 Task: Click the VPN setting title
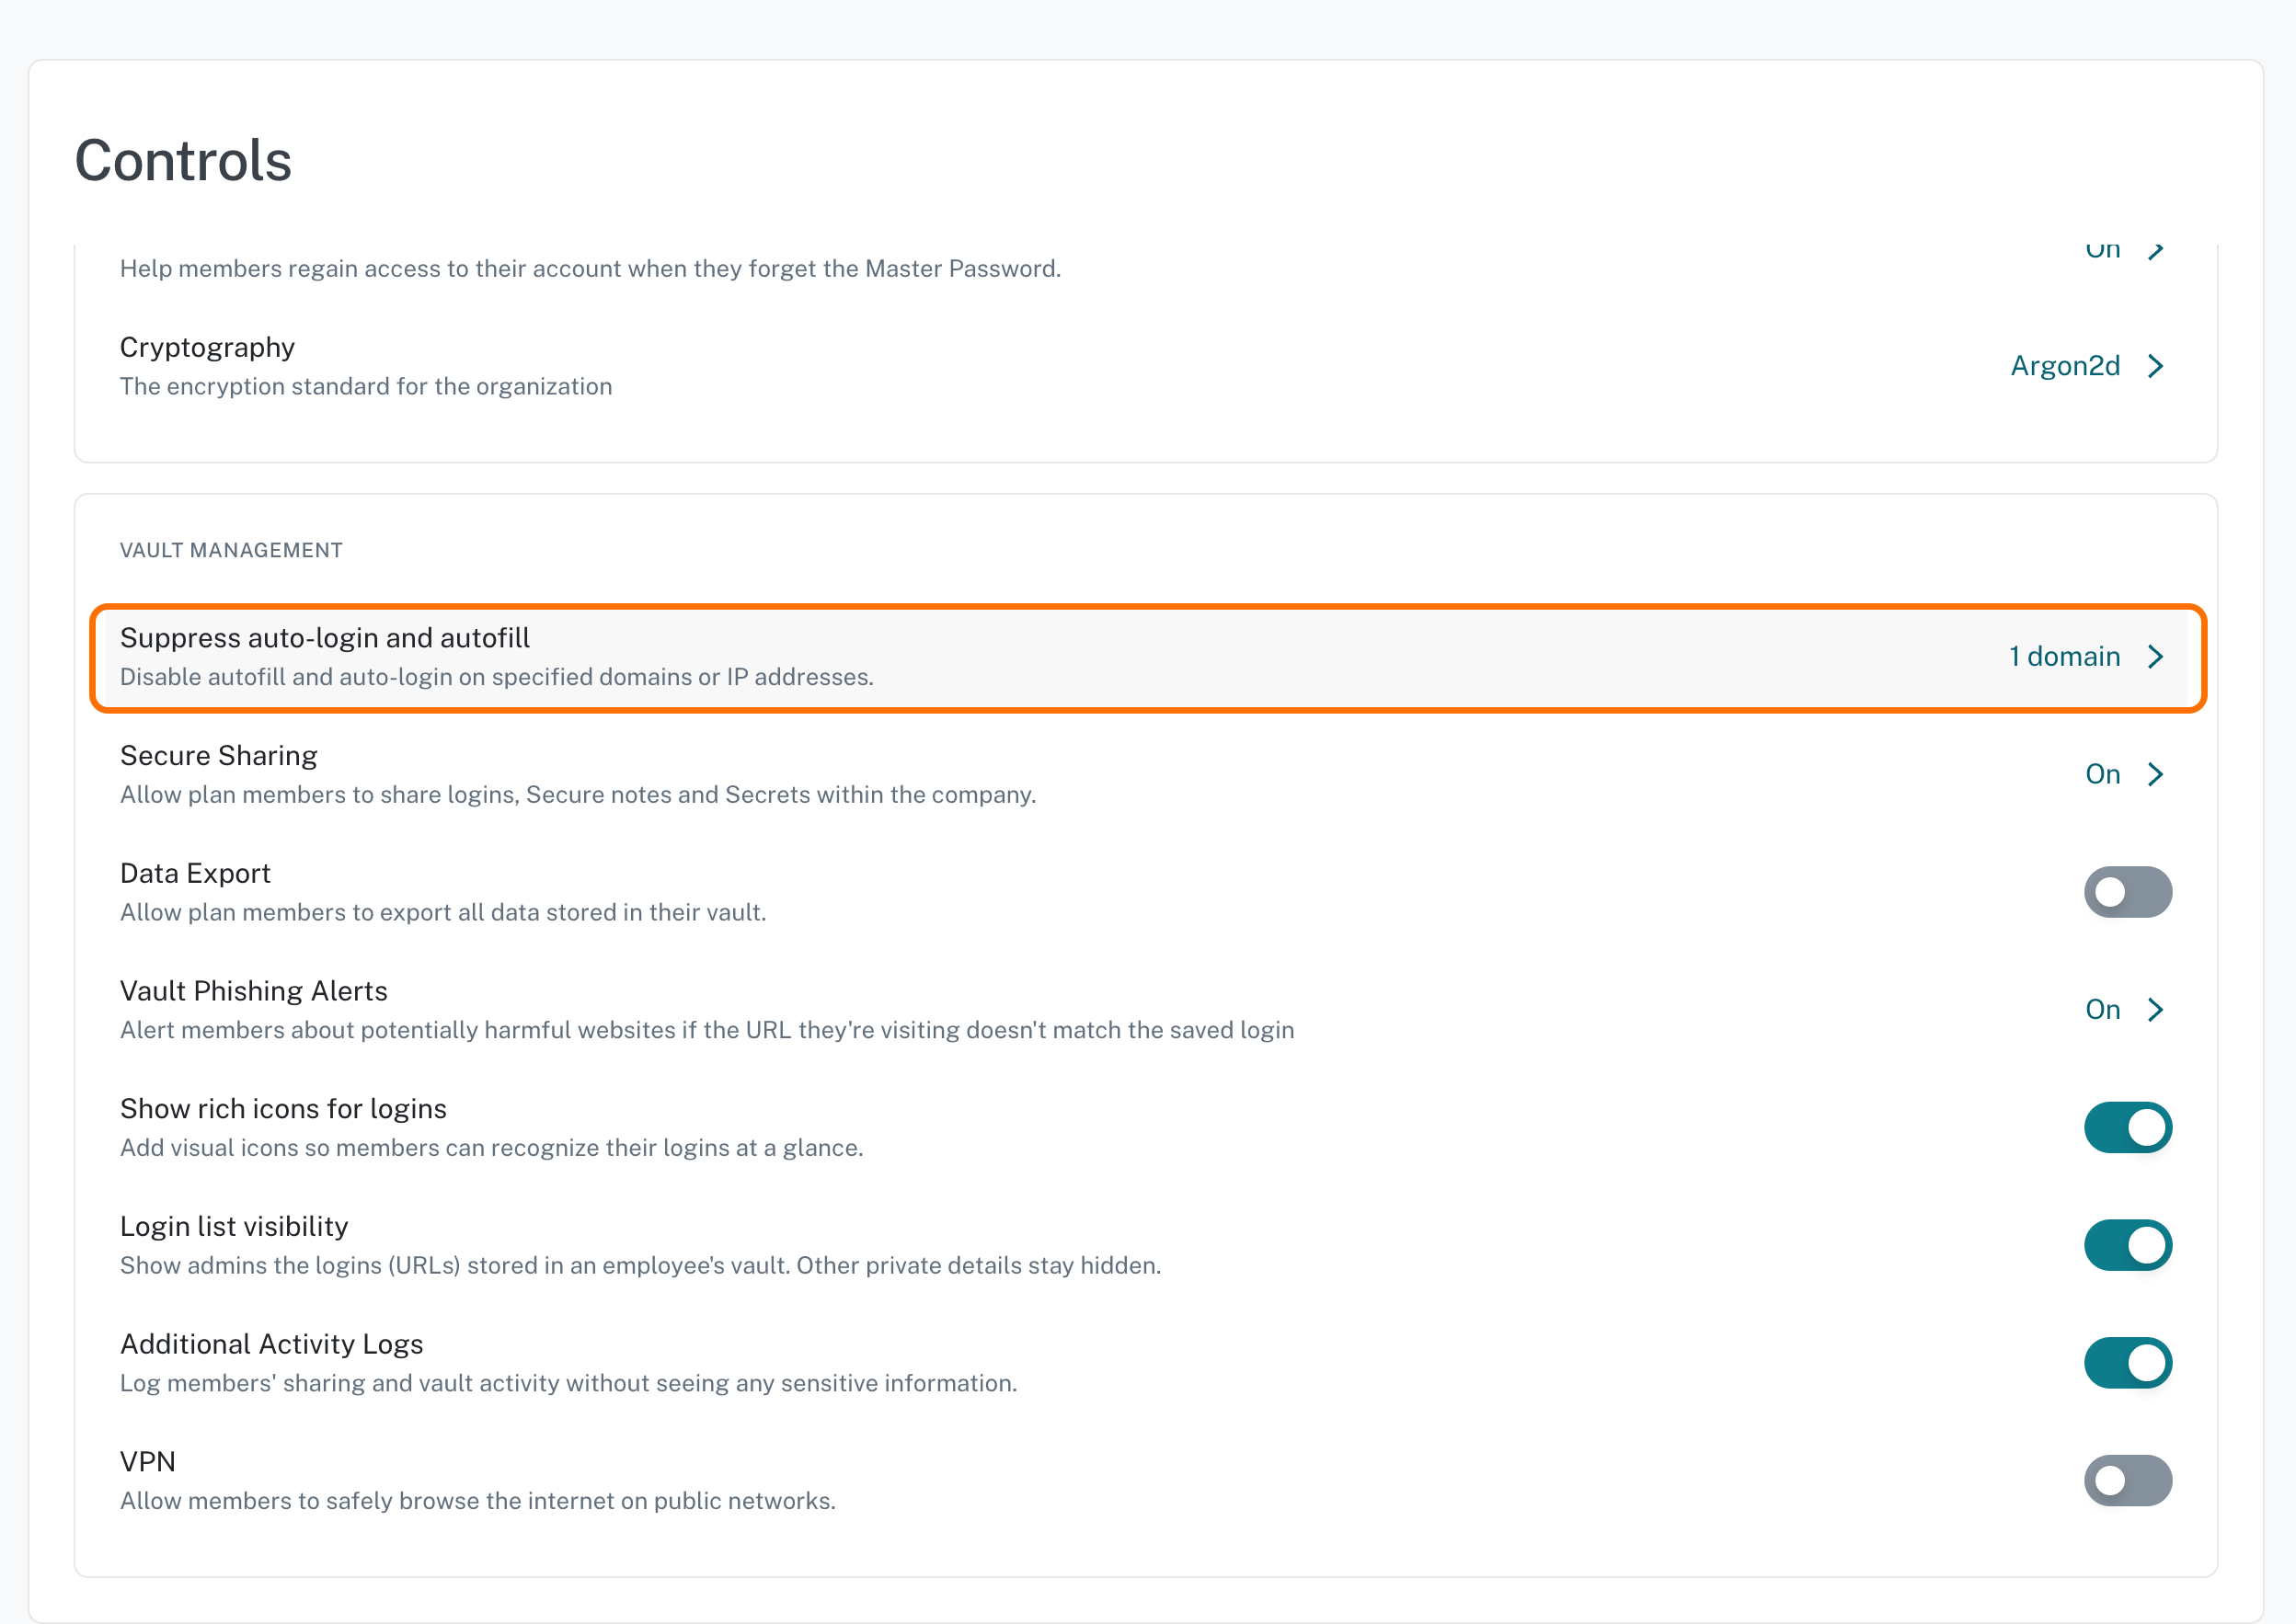click(148, 1462)
